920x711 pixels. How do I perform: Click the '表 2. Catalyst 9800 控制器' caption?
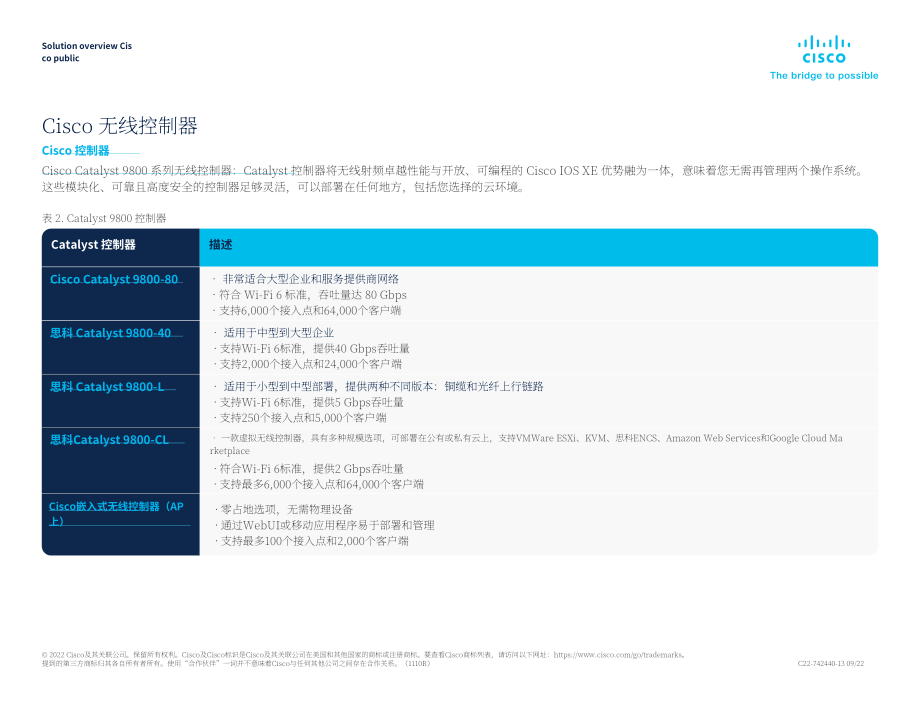pos(104,218)
